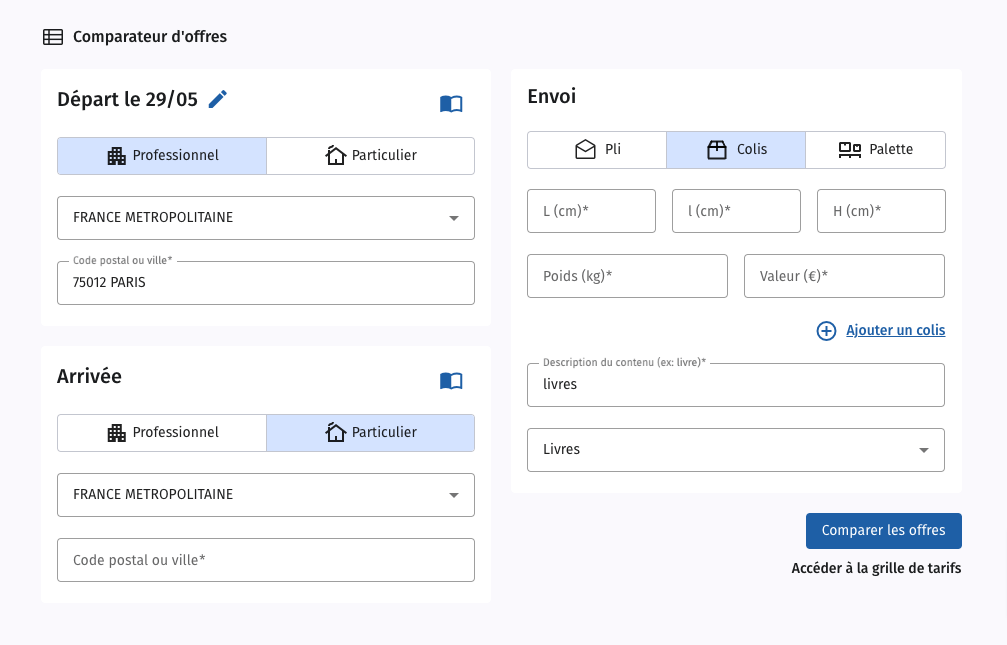
Task: Open the Arrivée country dropdown FRANCE METROPOLITAINE
Action: (x=266, y=495)
